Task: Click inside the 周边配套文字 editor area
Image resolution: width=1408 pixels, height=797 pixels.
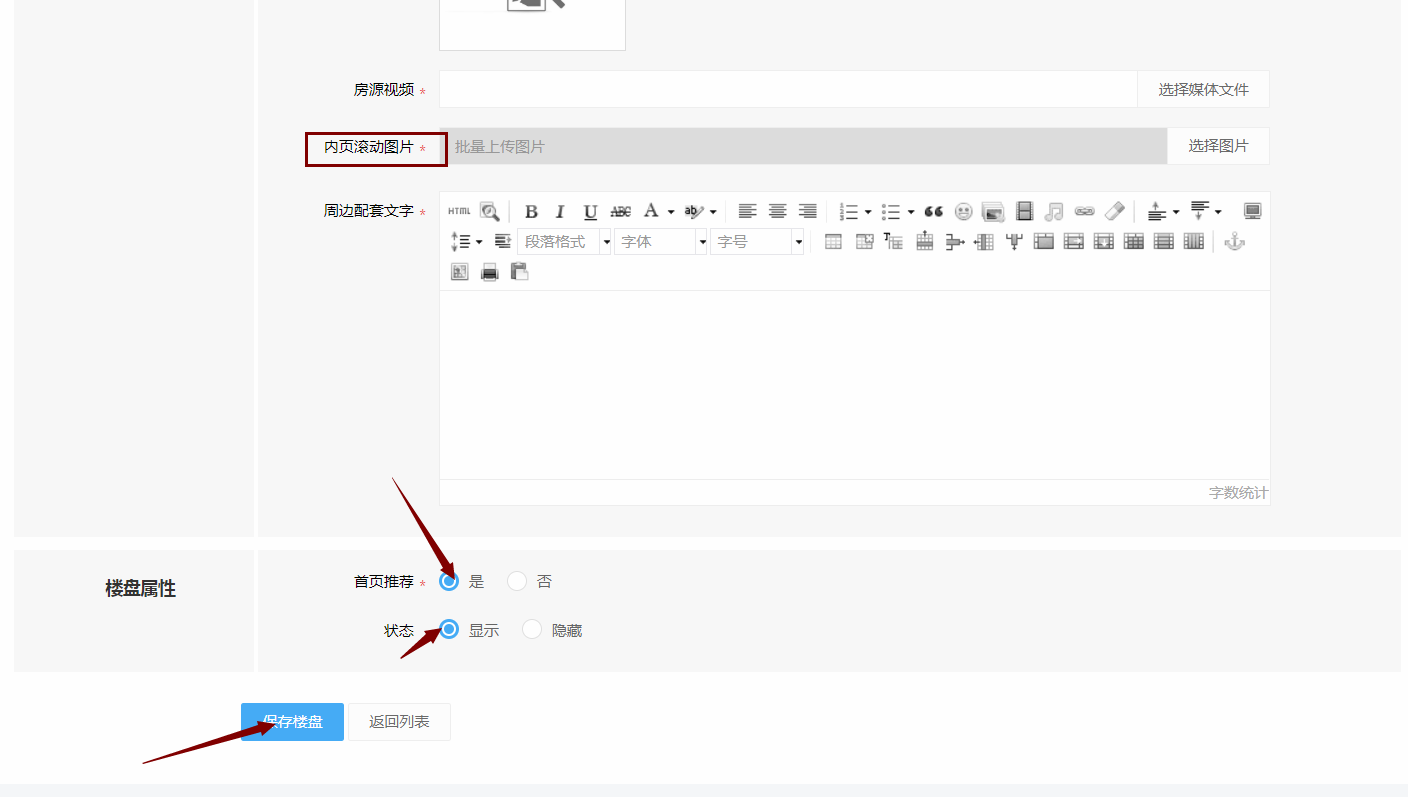Action: (x=854, y=385)
